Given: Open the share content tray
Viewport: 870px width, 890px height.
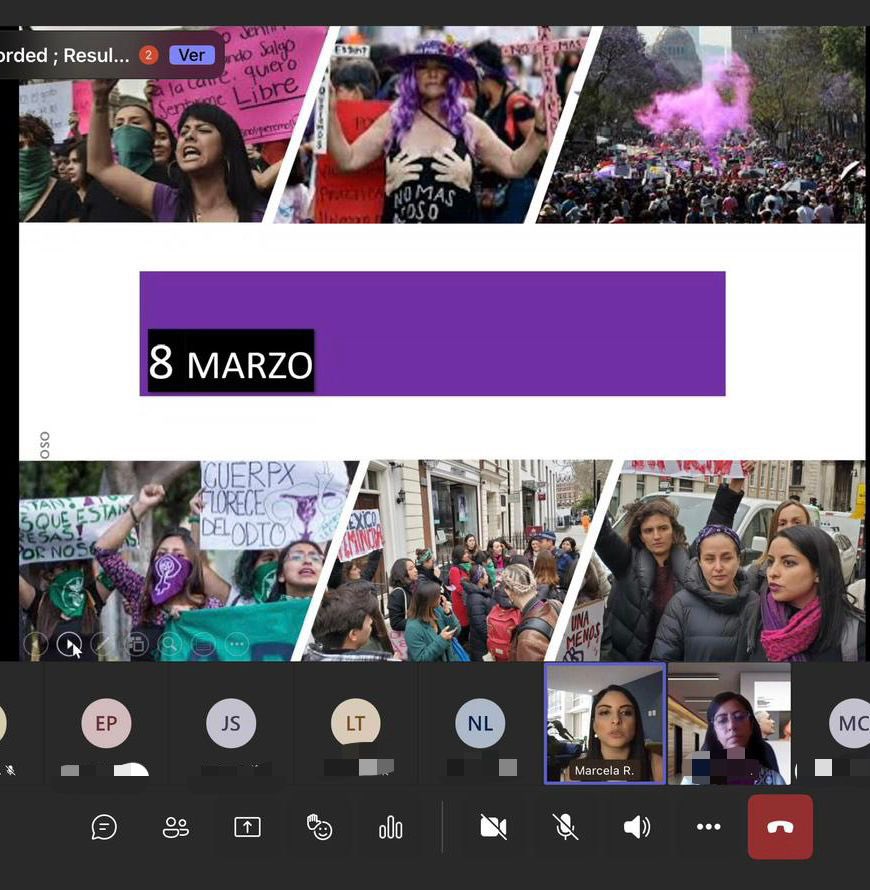Looking at the screenshot, I should [247, 827].
